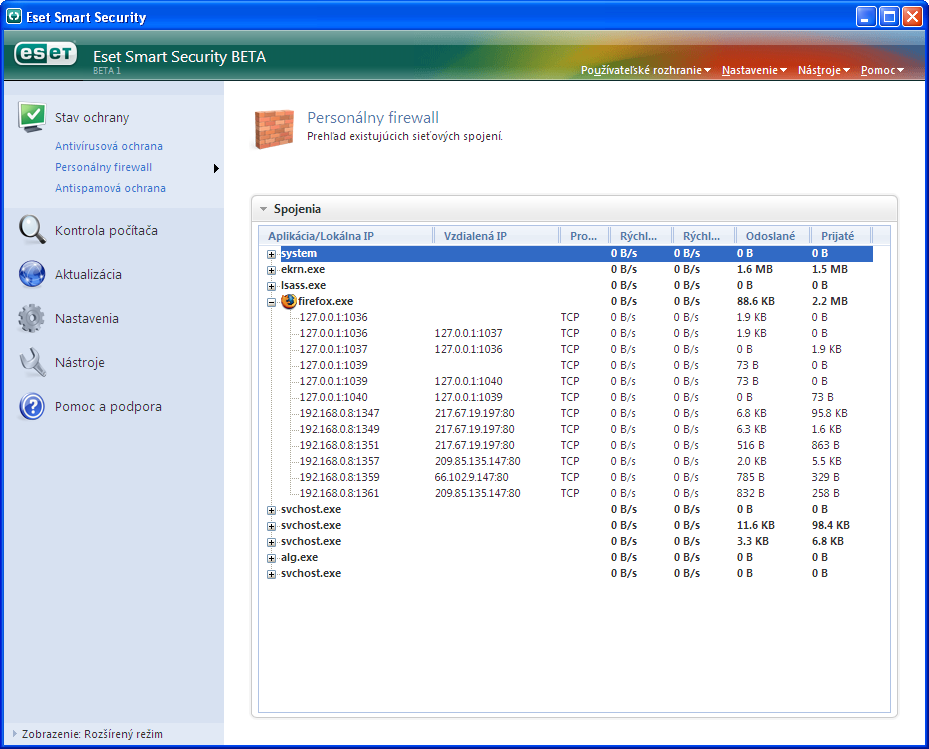This screenshot has height=749, width=929.
Task: Click the Pro... column header
Action: [584, 236]
